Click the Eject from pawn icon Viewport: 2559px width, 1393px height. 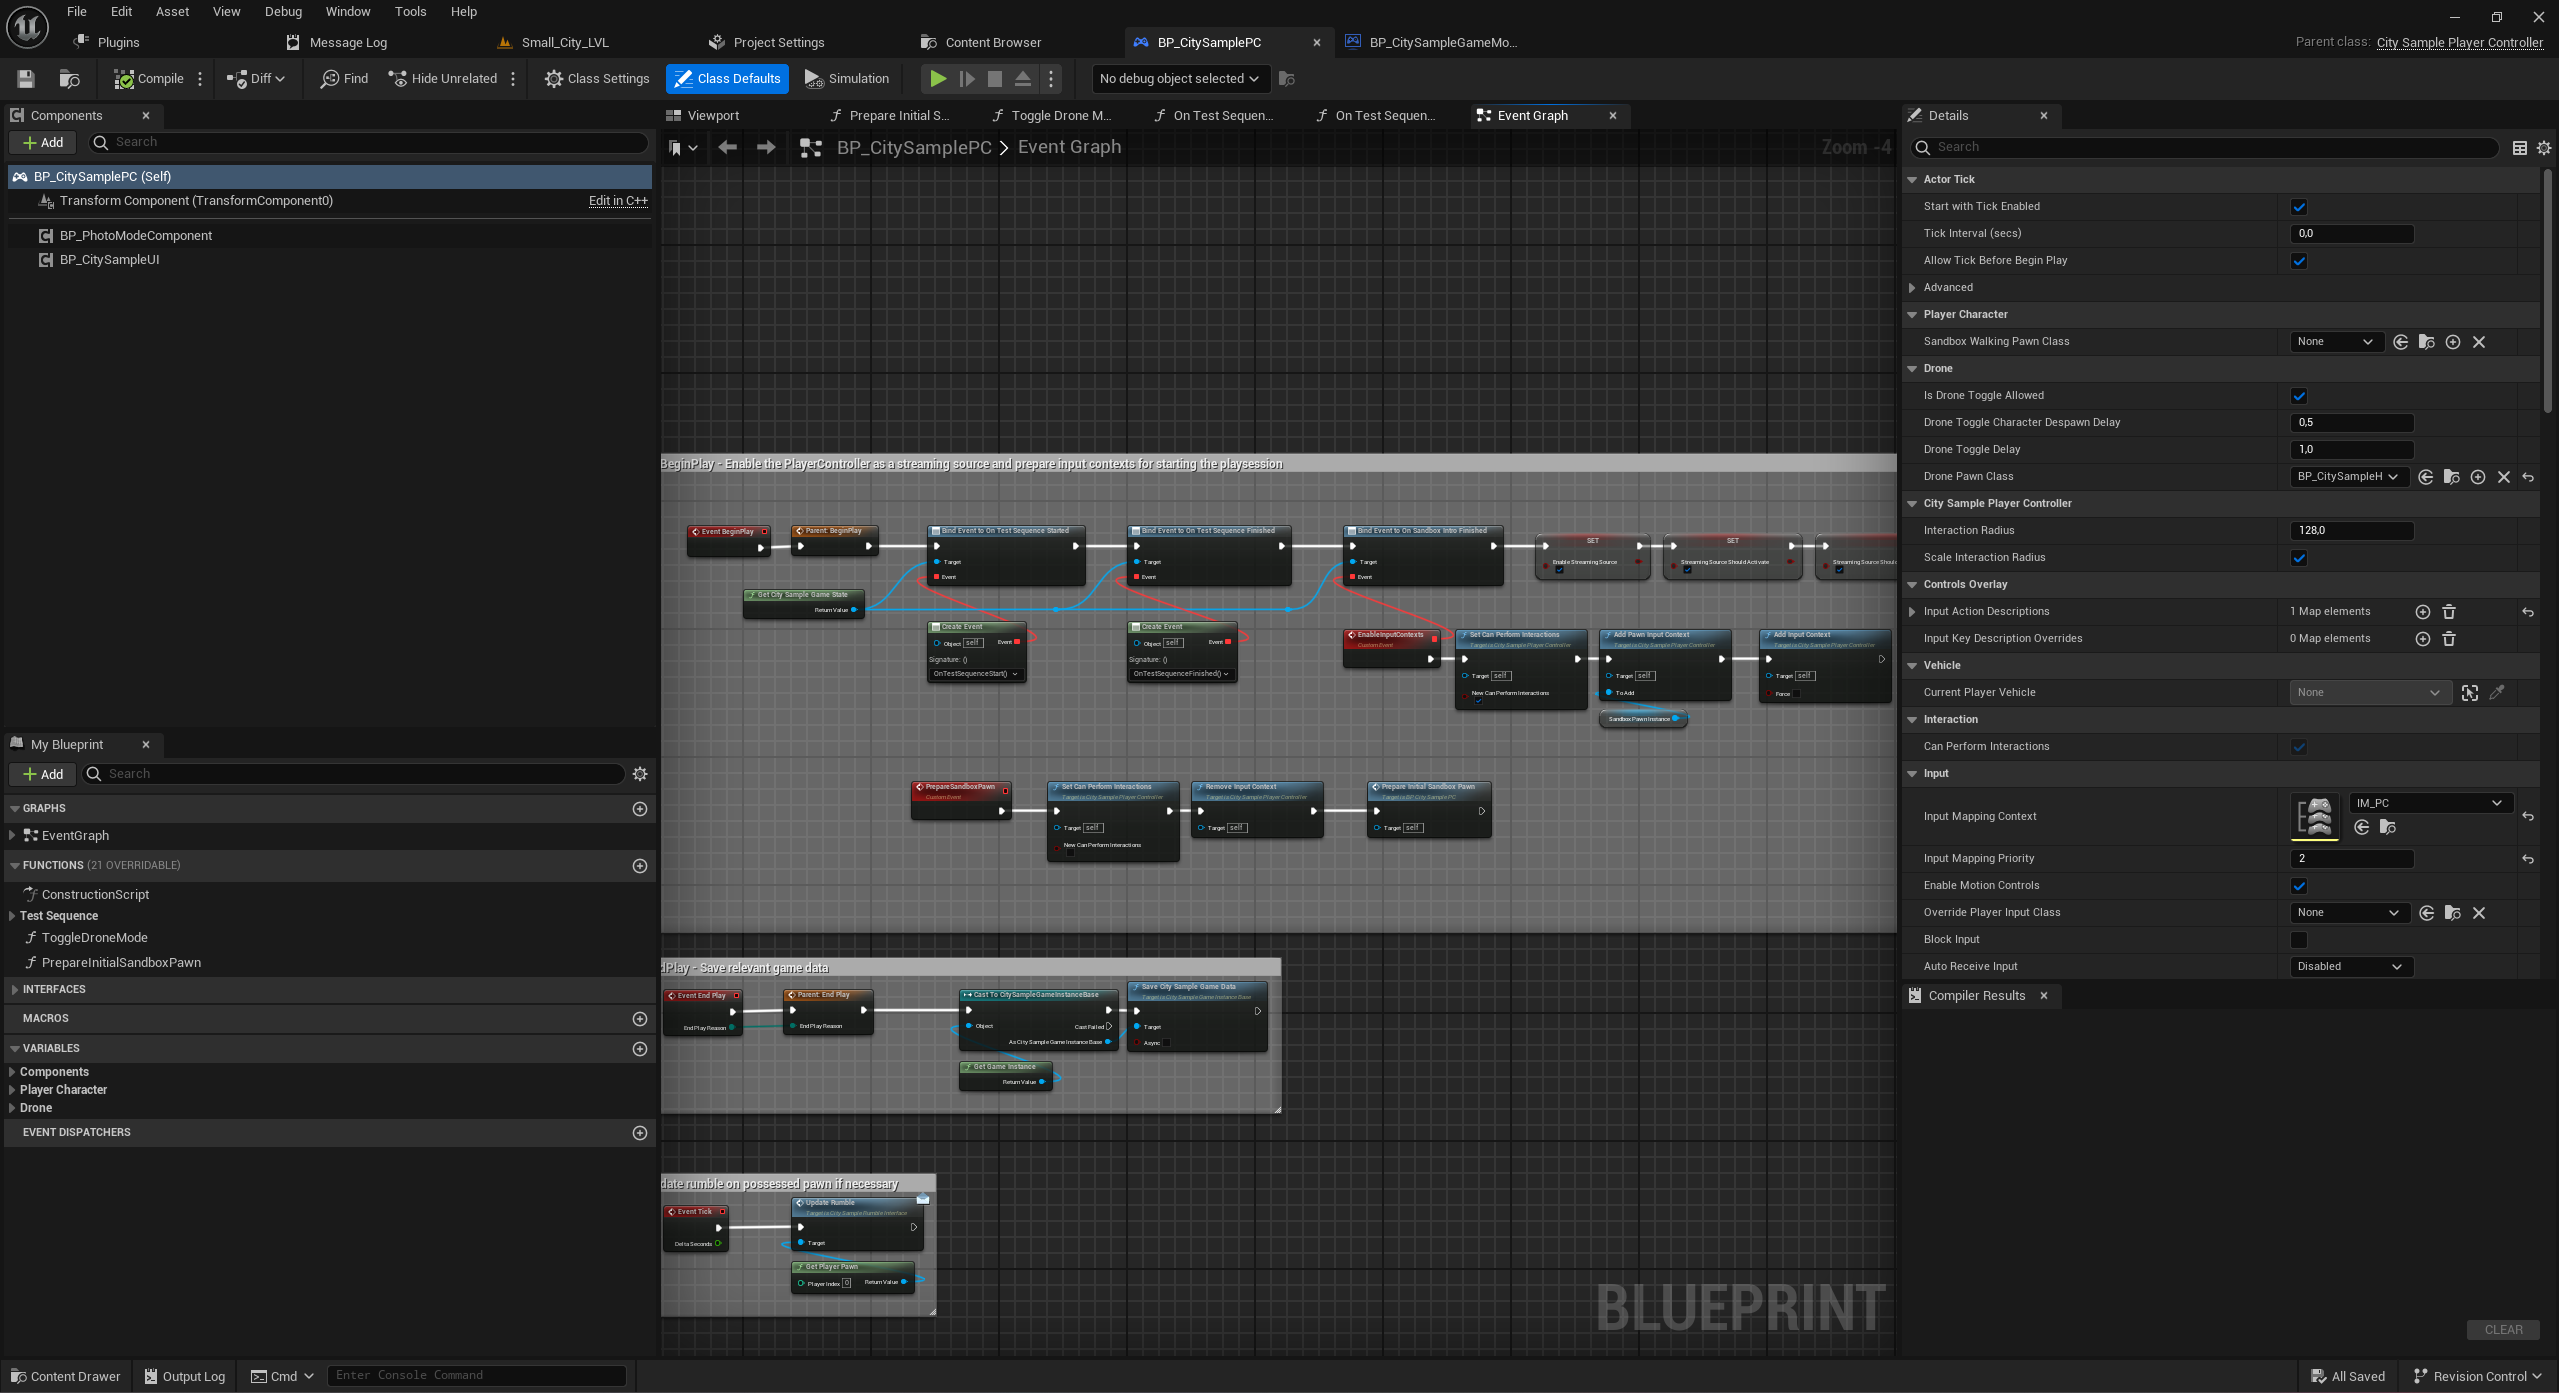(x=1023, y=79)
